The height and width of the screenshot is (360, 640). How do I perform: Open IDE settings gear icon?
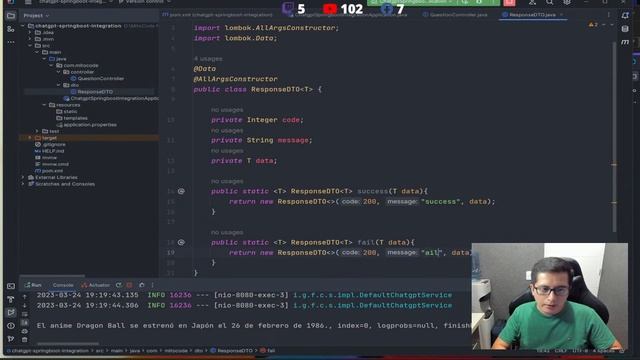coord(567,2)
